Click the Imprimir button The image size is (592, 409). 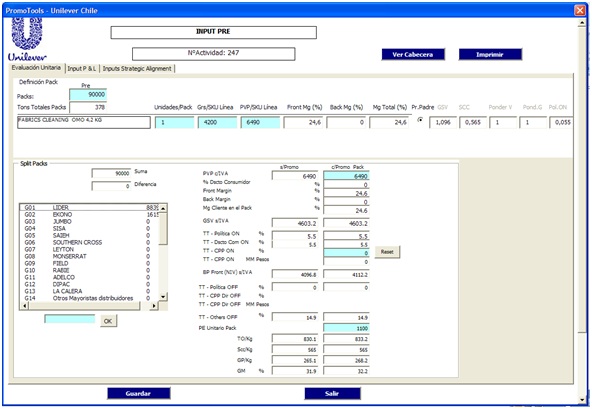490,54
